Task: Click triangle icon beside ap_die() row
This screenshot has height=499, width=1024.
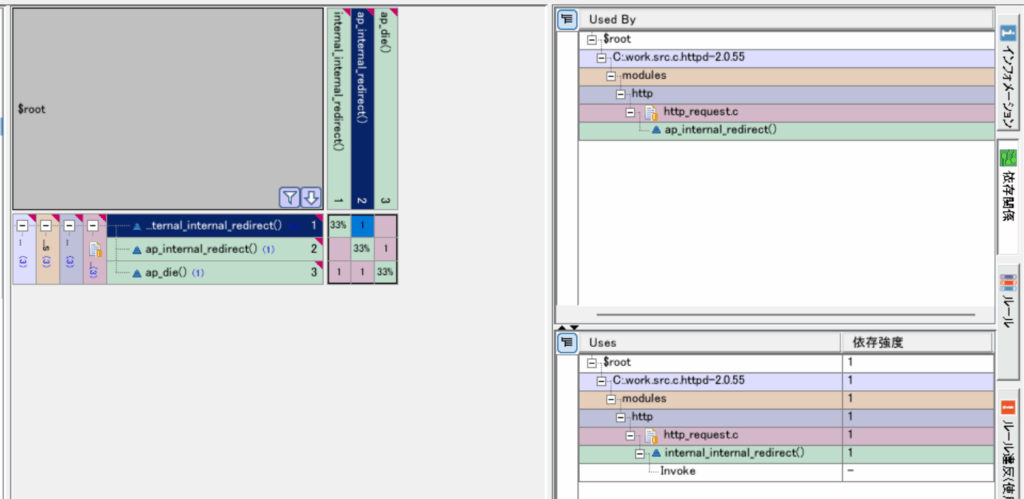Action: point(137,272)
